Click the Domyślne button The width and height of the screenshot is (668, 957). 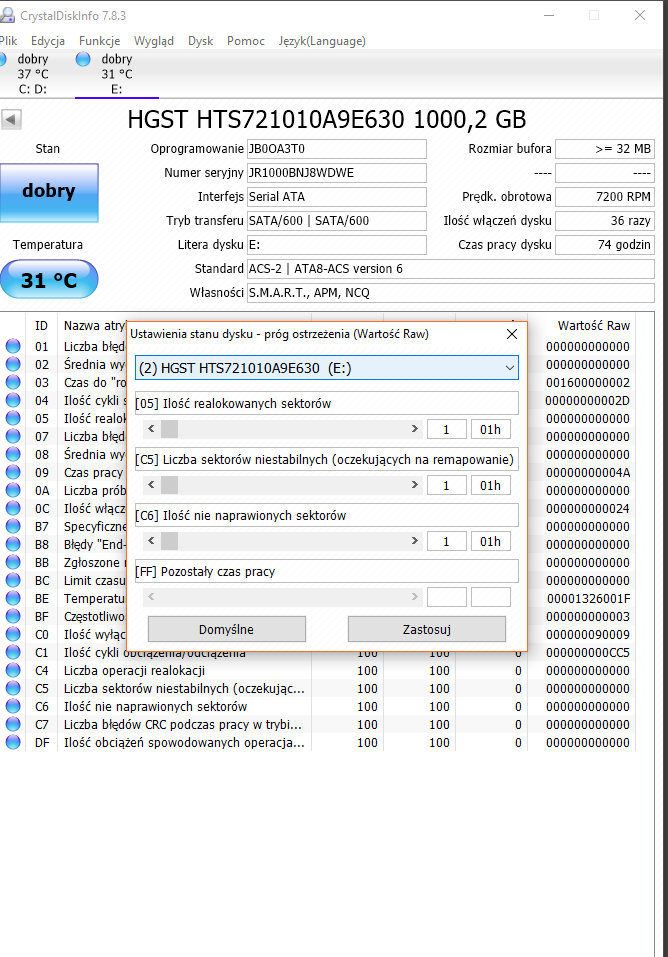[227, 629]
